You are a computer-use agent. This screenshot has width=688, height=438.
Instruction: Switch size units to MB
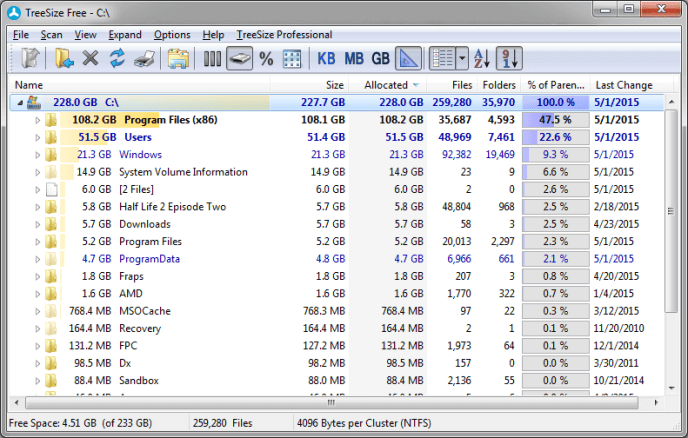(x=354, y=59)
